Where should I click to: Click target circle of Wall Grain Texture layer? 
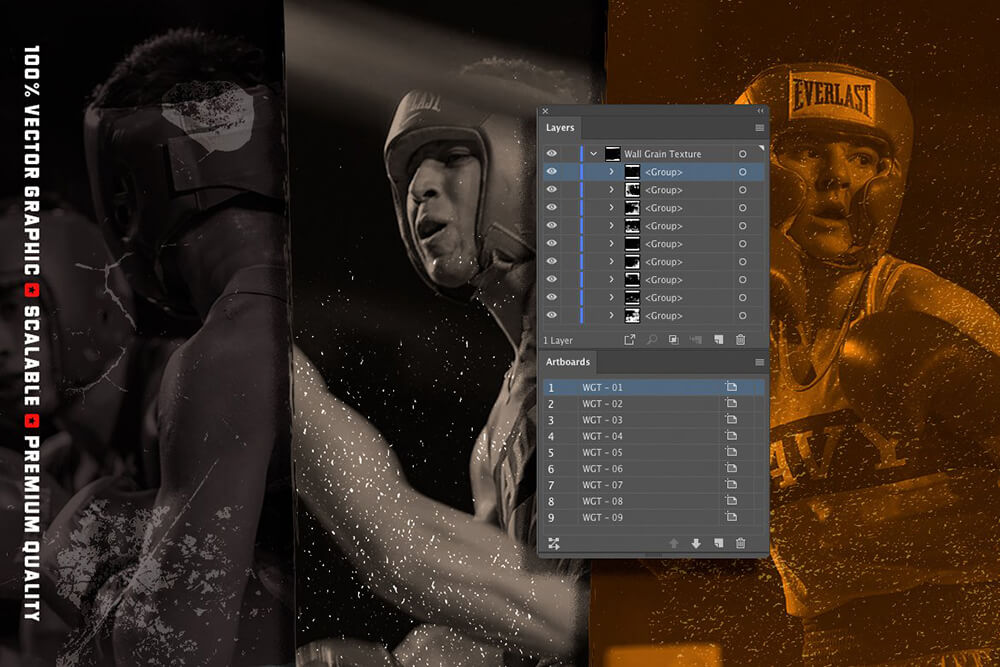click(742, 154)
